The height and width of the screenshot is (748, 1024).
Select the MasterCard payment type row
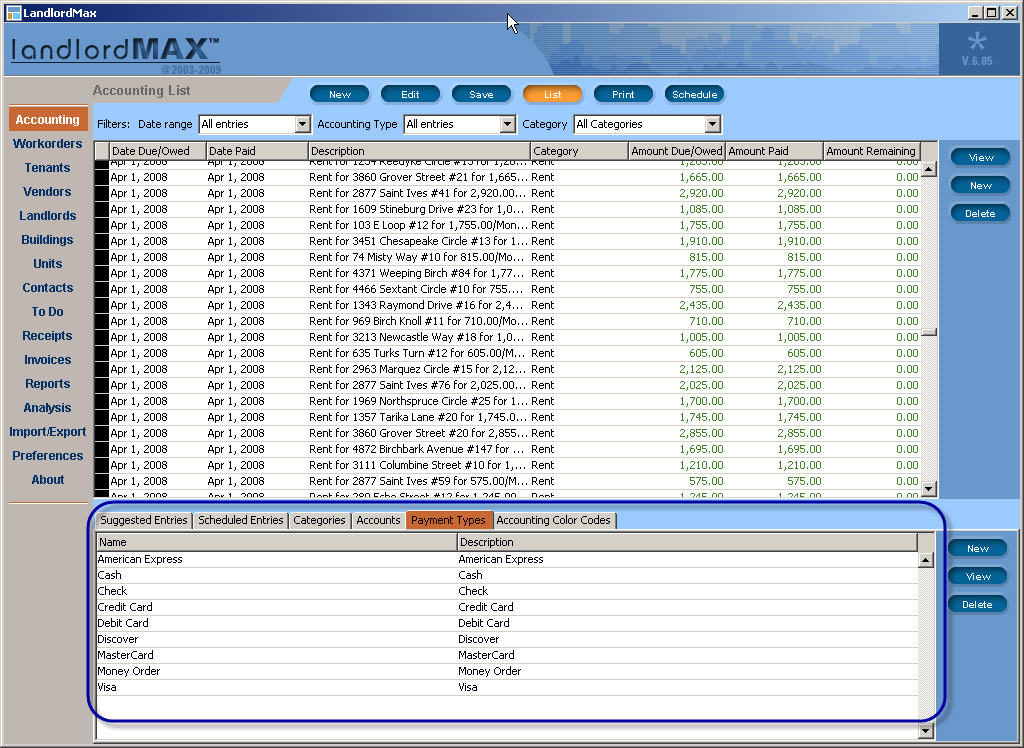(507, 655)
